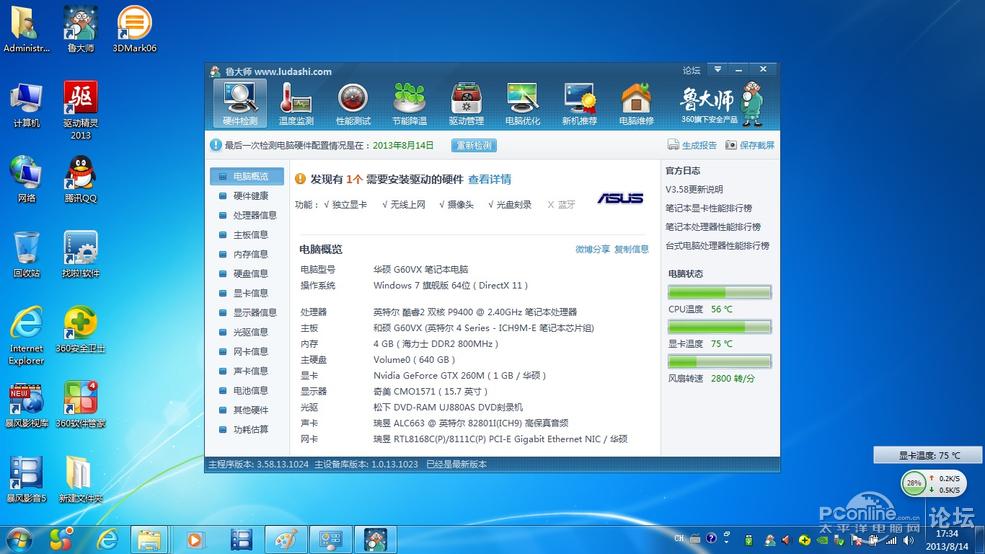Select 功耗估算 sidebar item
The width and height of the screenshot is (985, 554).
click(247, 430)
